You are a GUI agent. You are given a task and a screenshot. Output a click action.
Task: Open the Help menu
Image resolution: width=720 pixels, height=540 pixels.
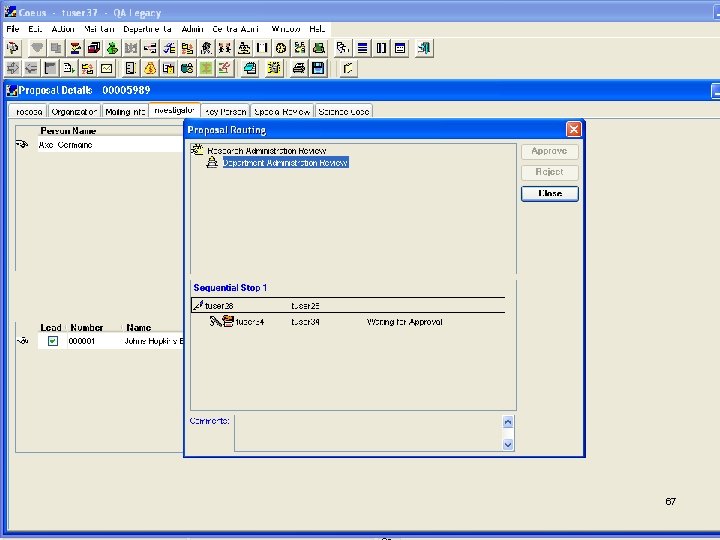pyautogui.click(x=317, y=29)
